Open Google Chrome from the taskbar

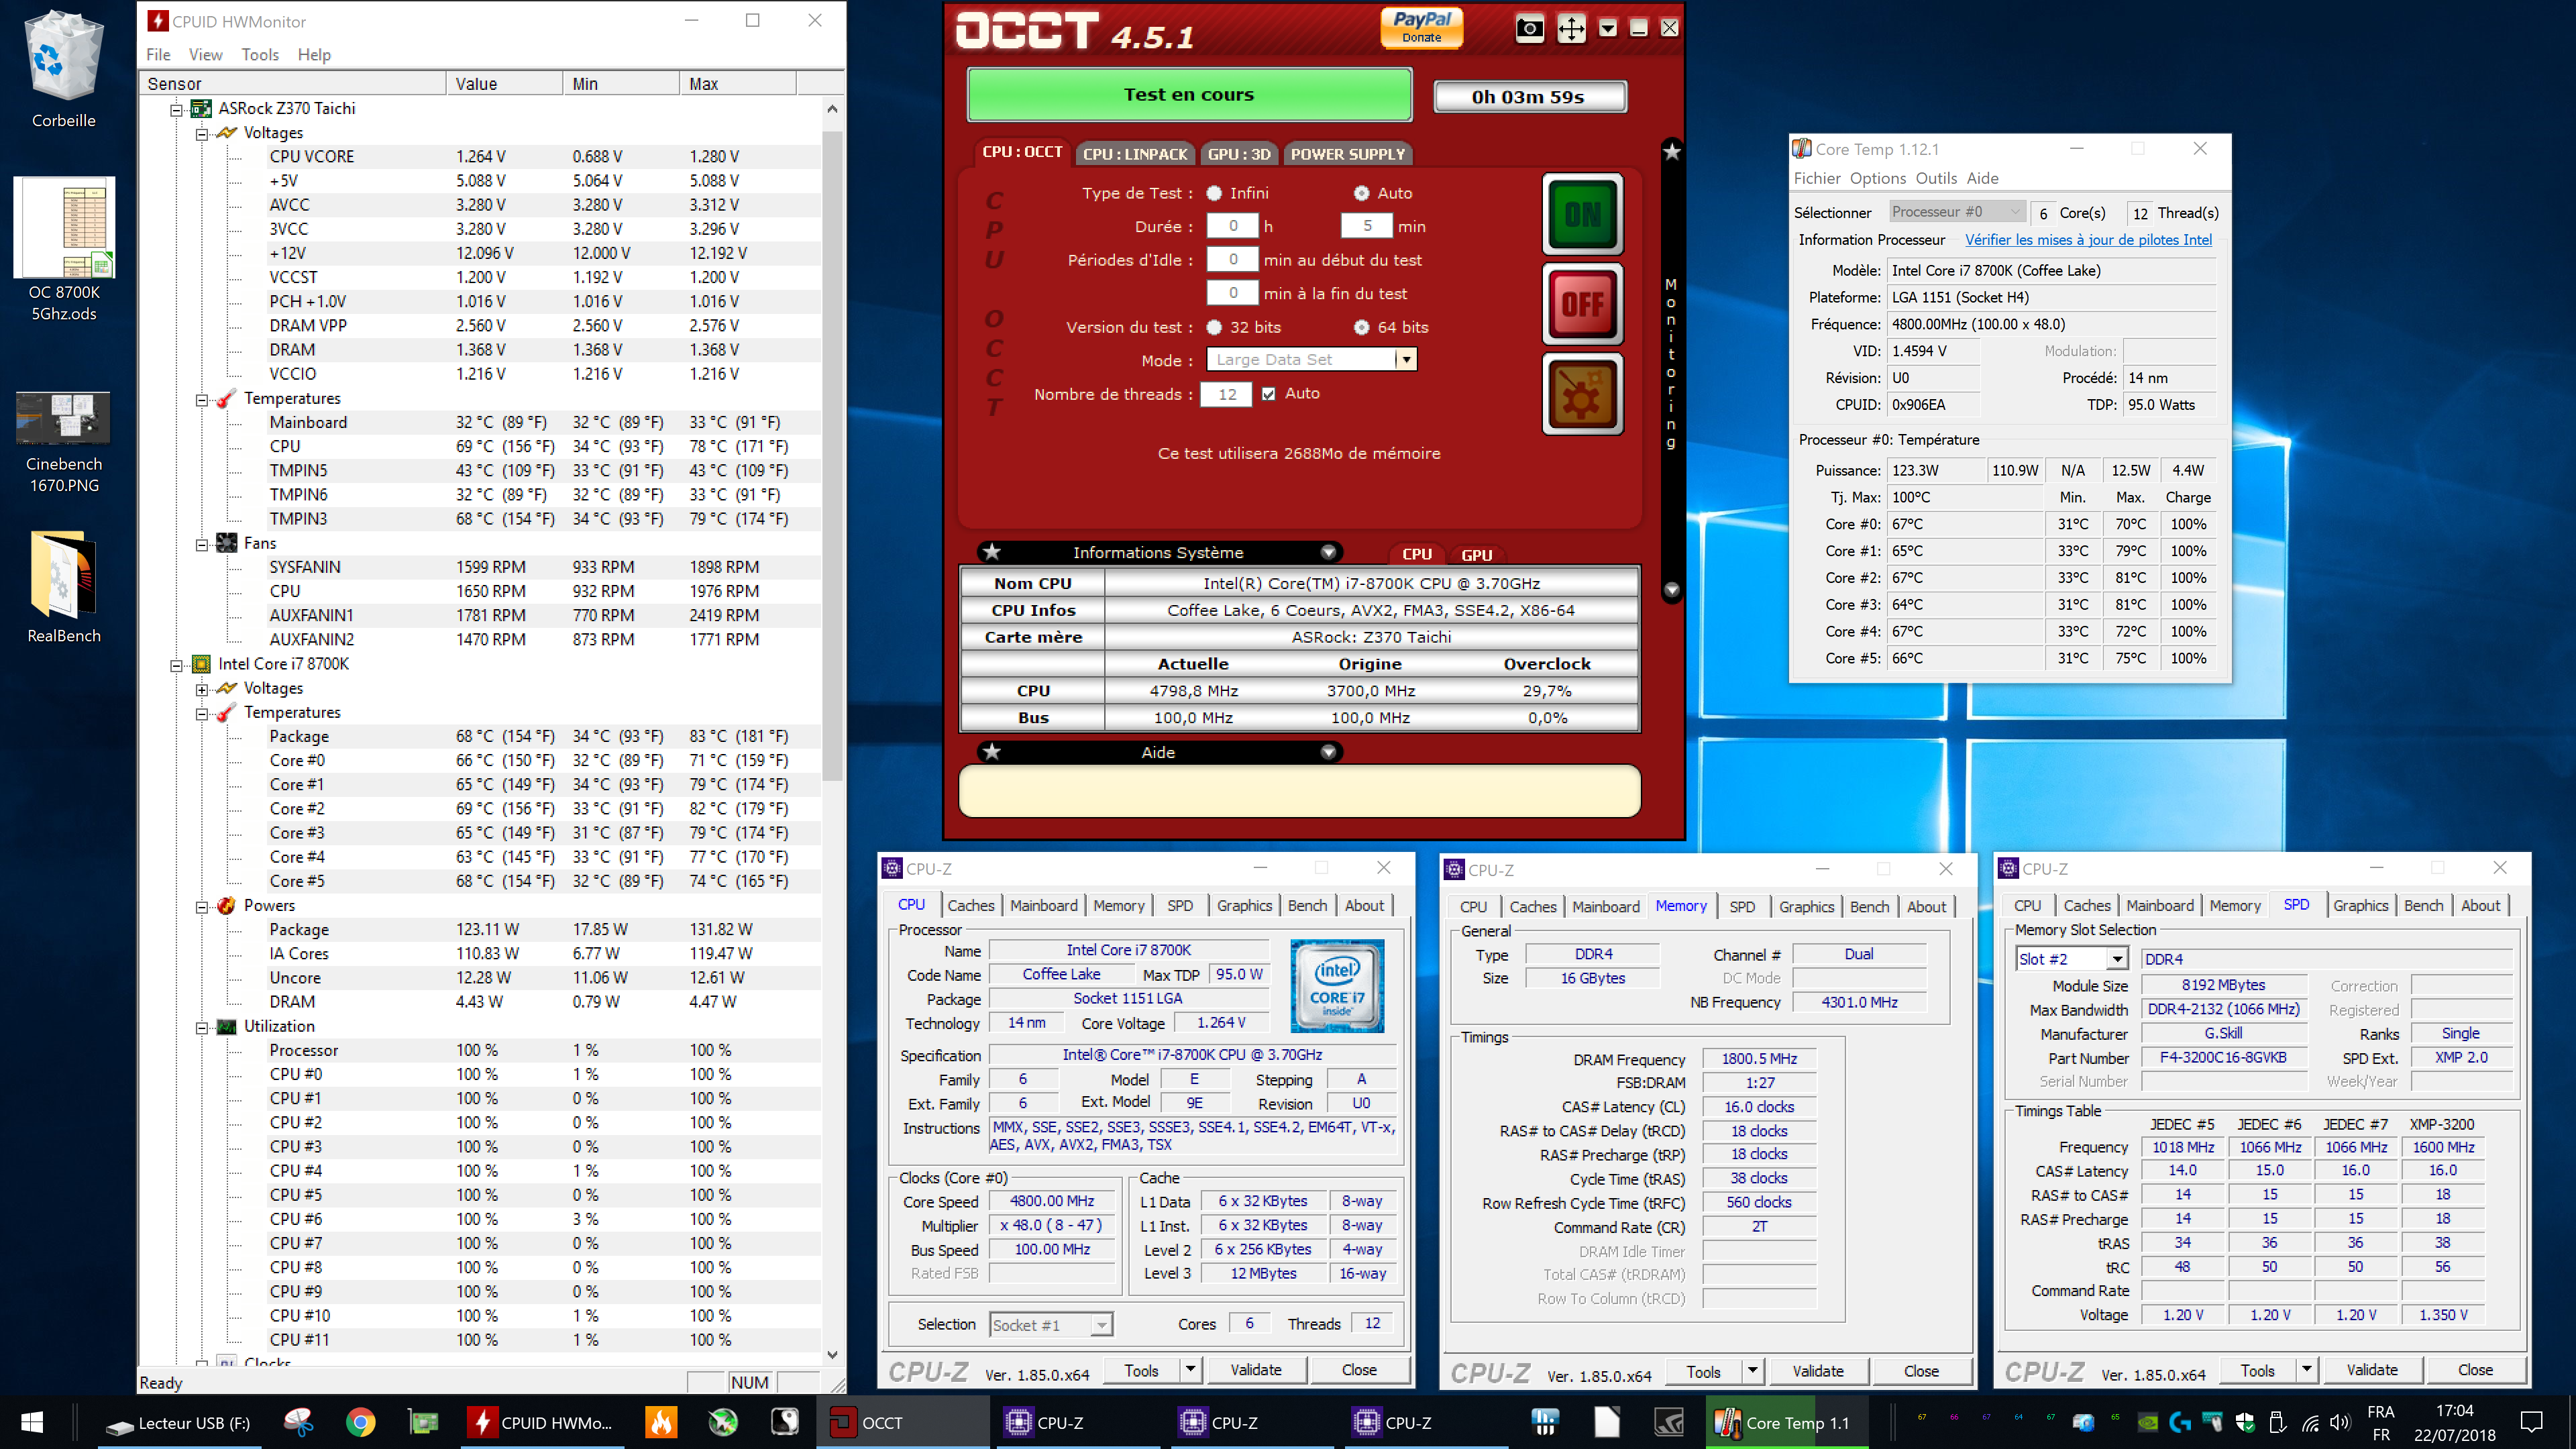tap(360, 1421)
